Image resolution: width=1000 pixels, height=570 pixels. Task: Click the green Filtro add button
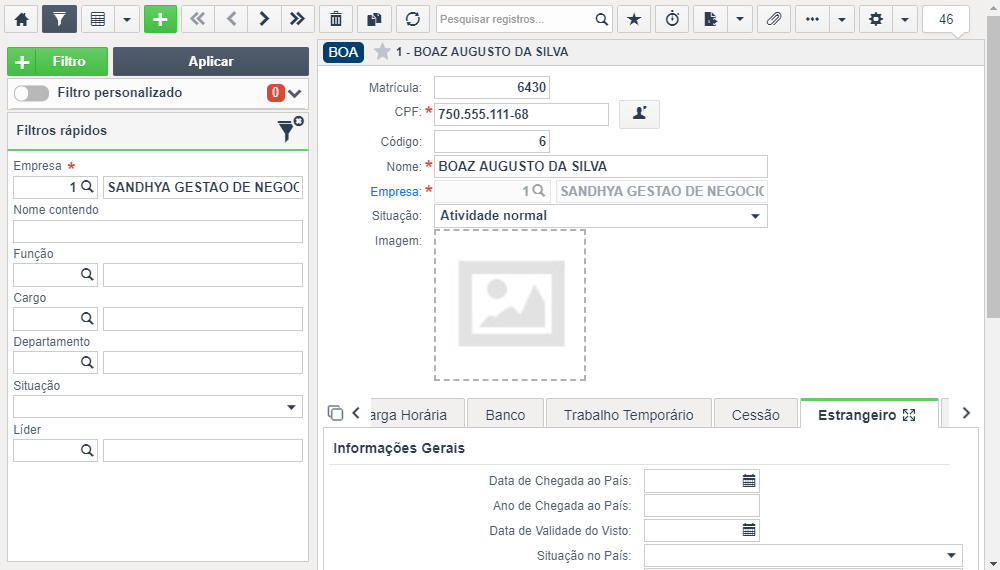pos(57,62)
